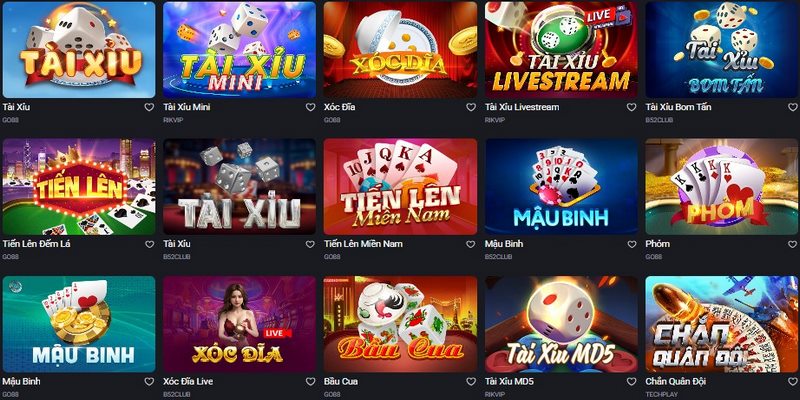The image size is (800, 400).
Task: Favorite the Tài Xỉu GO88 game with heart icon
Action: [x=149, y=107]
